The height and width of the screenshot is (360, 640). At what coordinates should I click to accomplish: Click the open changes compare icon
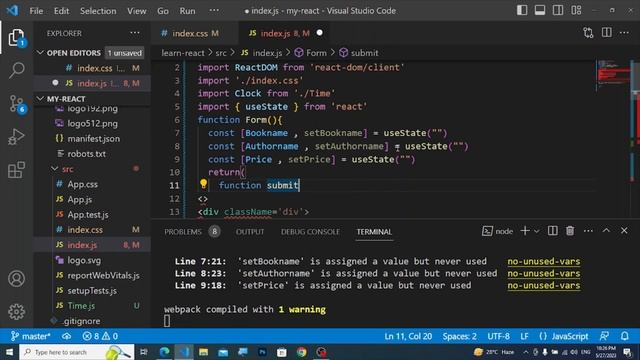point(588,33)
